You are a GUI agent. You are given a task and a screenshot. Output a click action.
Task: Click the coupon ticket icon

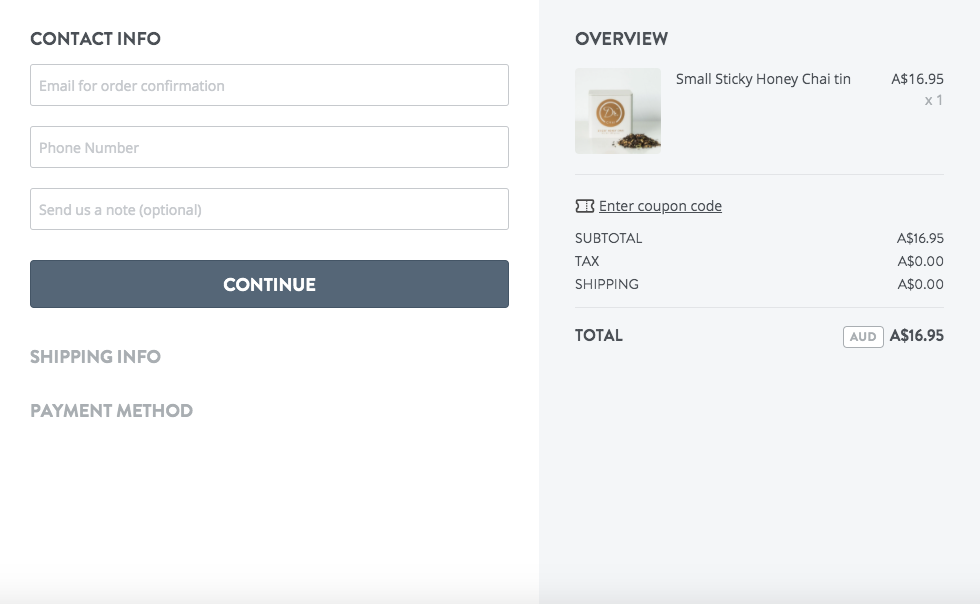[584, 206]
